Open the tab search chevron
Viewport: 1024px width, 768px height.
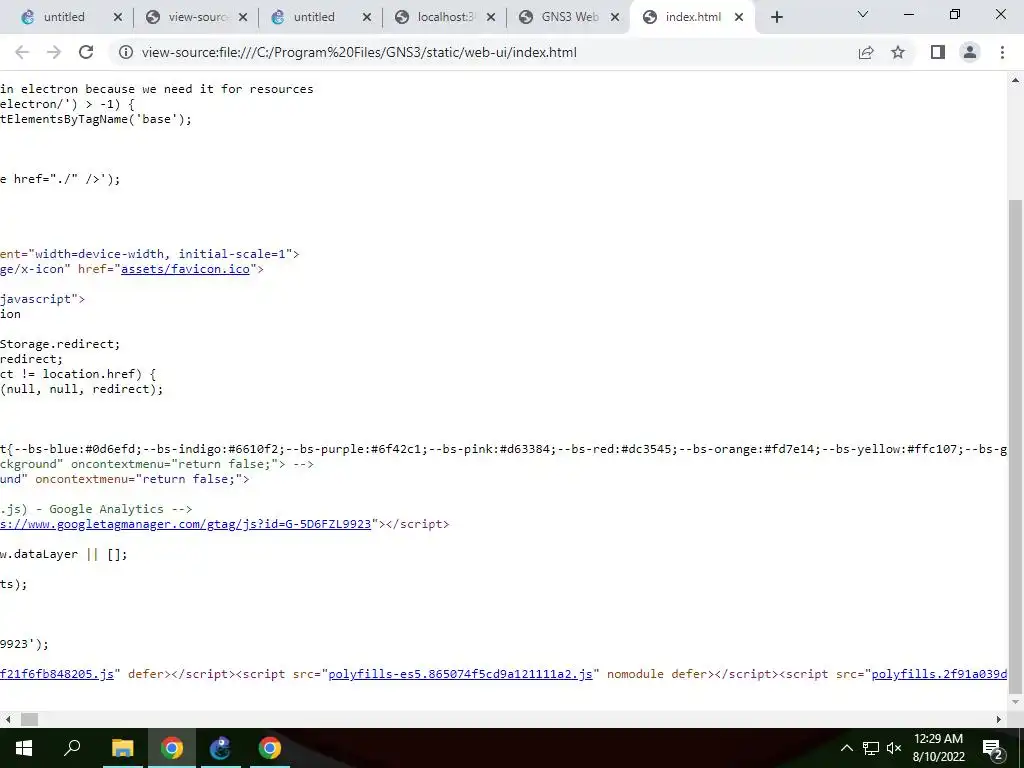[863, 14]
